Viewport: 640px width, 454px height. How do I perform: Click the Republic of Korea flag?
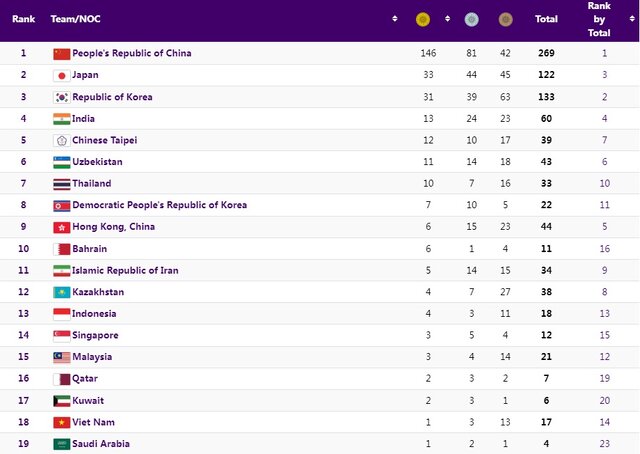pyautogui.click(x=61, y=97)
